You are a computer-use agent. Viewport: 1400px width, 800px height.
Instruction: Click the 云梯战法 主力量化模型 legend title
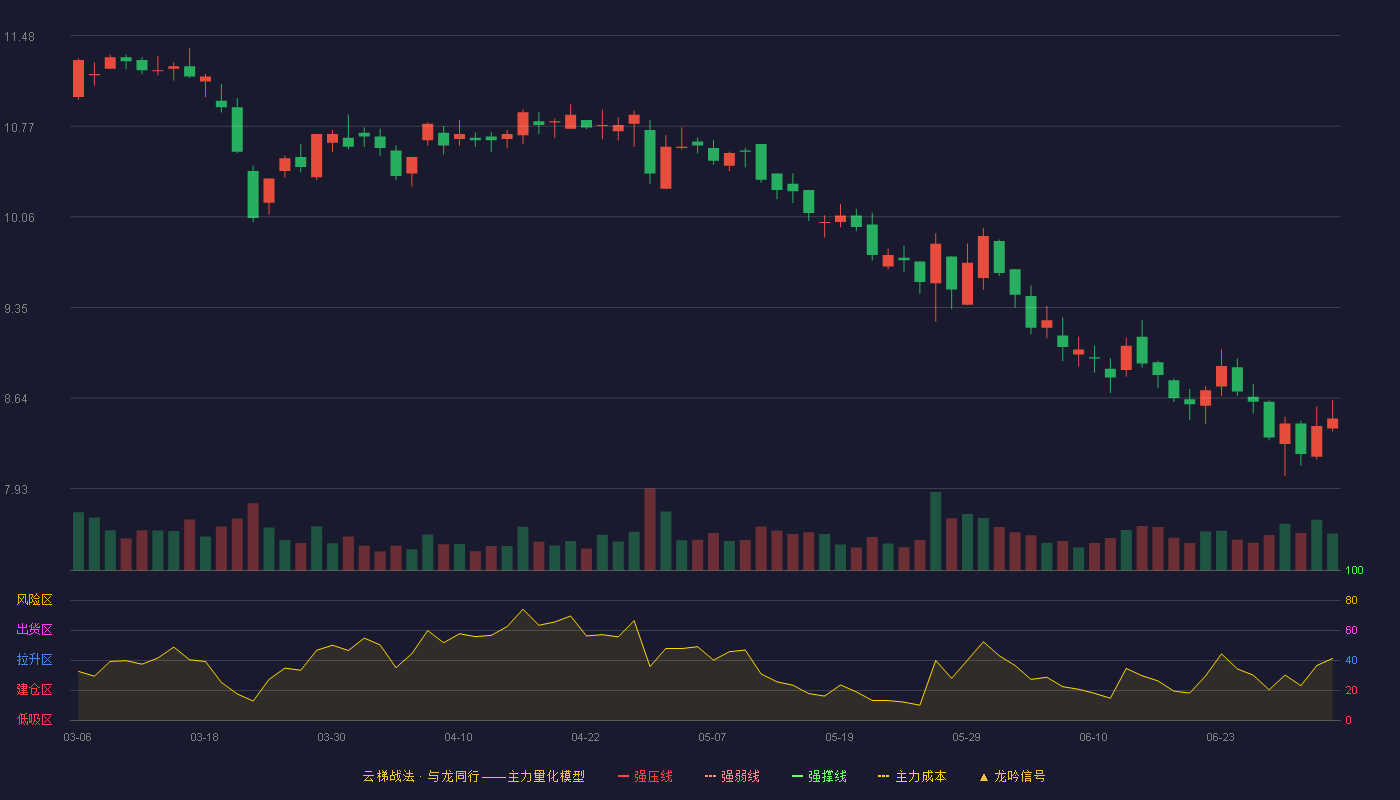[x=473, y=776]
